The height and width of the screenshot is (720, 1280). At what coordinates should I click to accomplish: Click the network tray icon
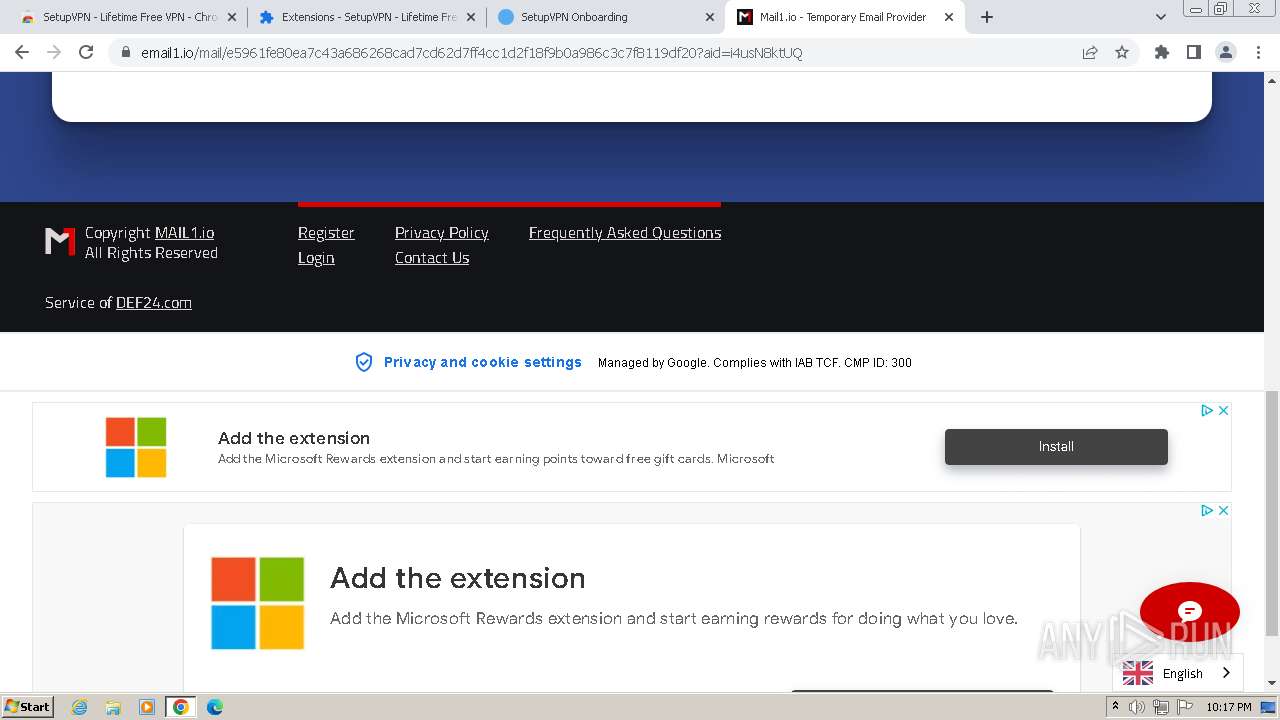click(x=1161, y=707)
